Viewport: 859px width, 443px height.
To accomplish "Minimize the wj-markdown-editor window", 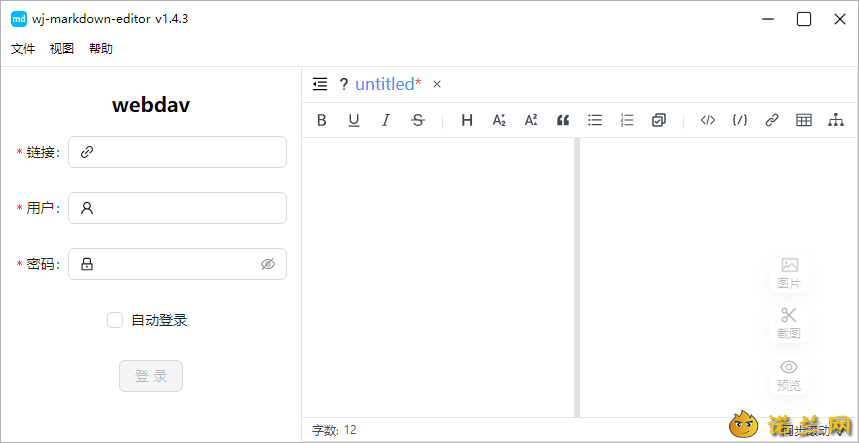I will coord(768,19).
